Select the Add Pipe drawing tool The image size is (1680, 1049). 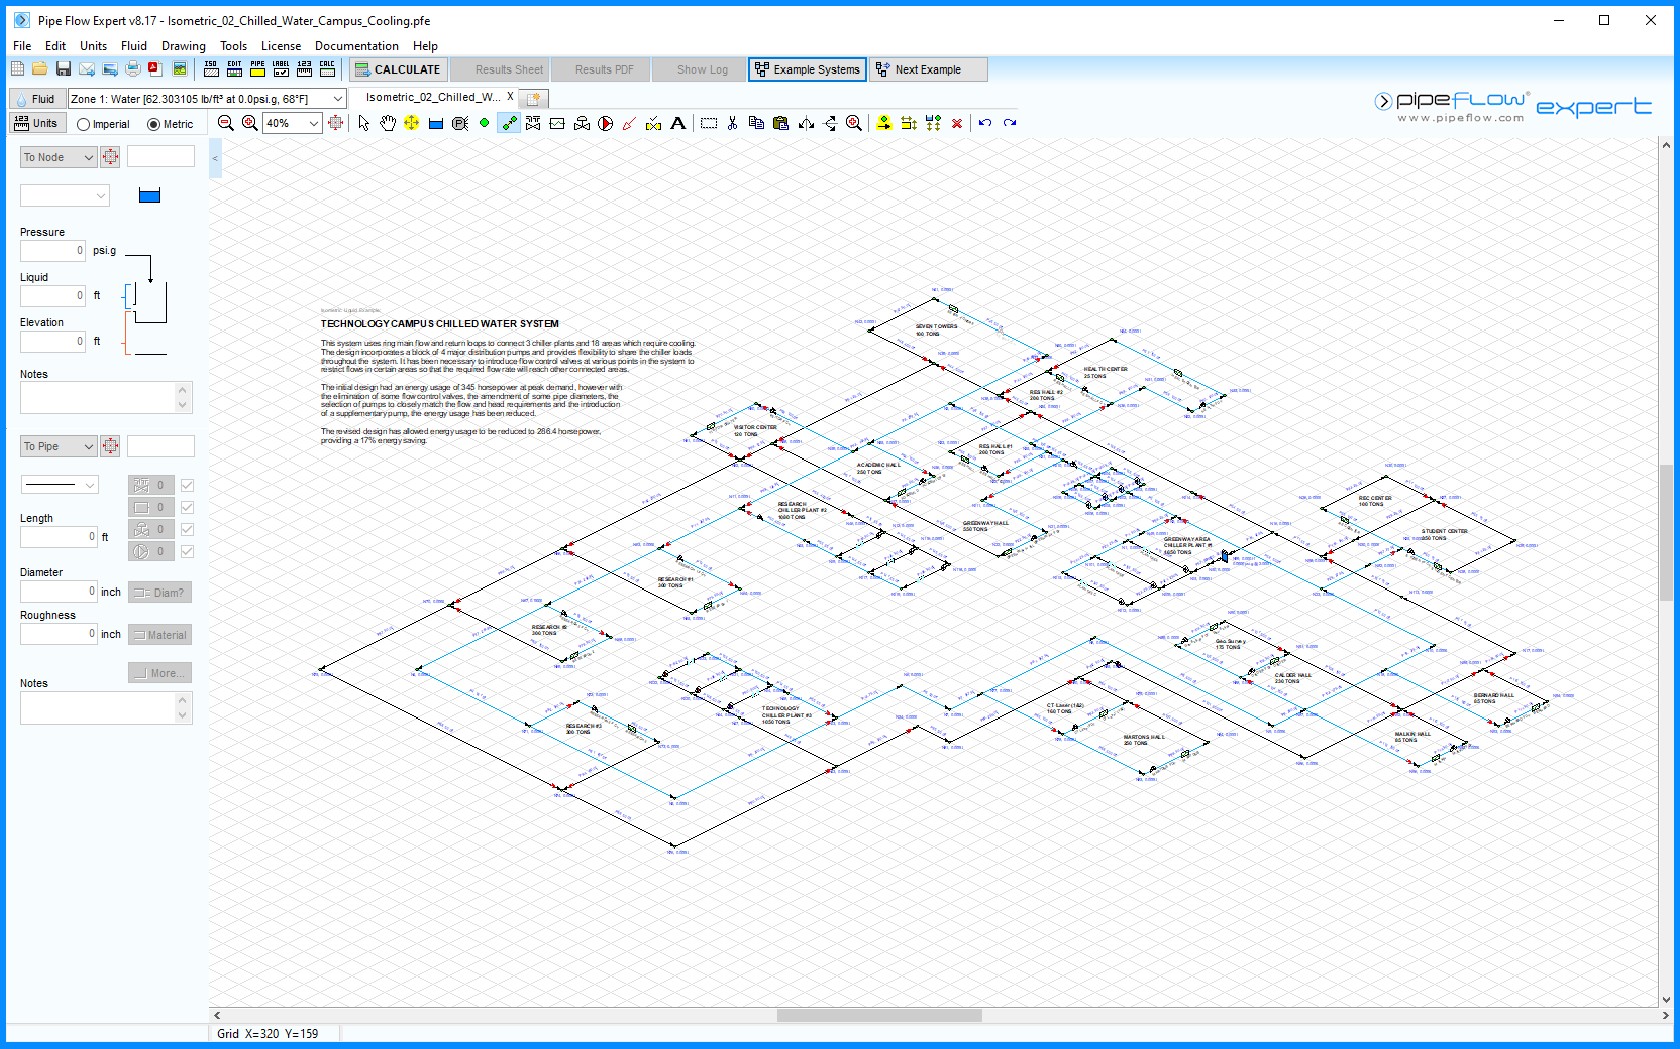tap(509, 123)
